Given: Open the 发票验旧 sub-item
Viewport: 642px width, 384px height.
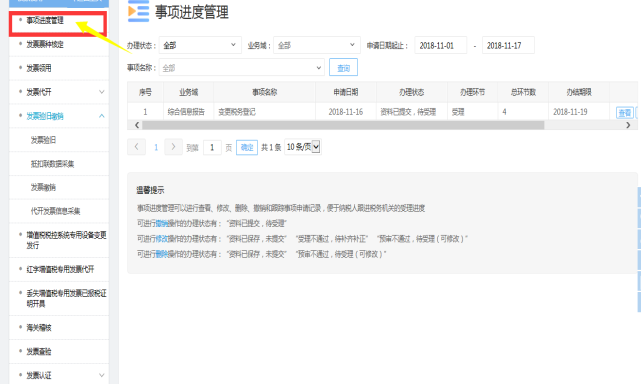Looking at the screenshot, I should [x=43, y=140].
